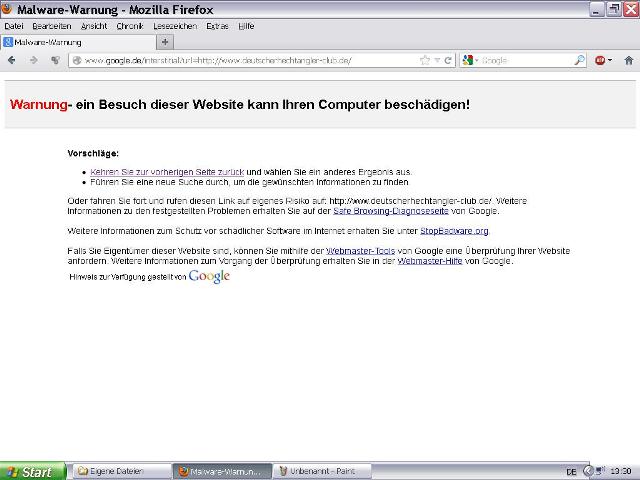Open the Windows Start button

[x=33, y=471]
